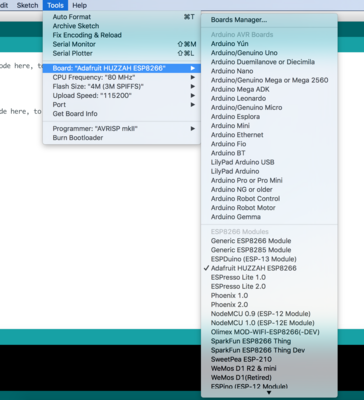Select Arduino Nano board

click(x=269, y=71)
